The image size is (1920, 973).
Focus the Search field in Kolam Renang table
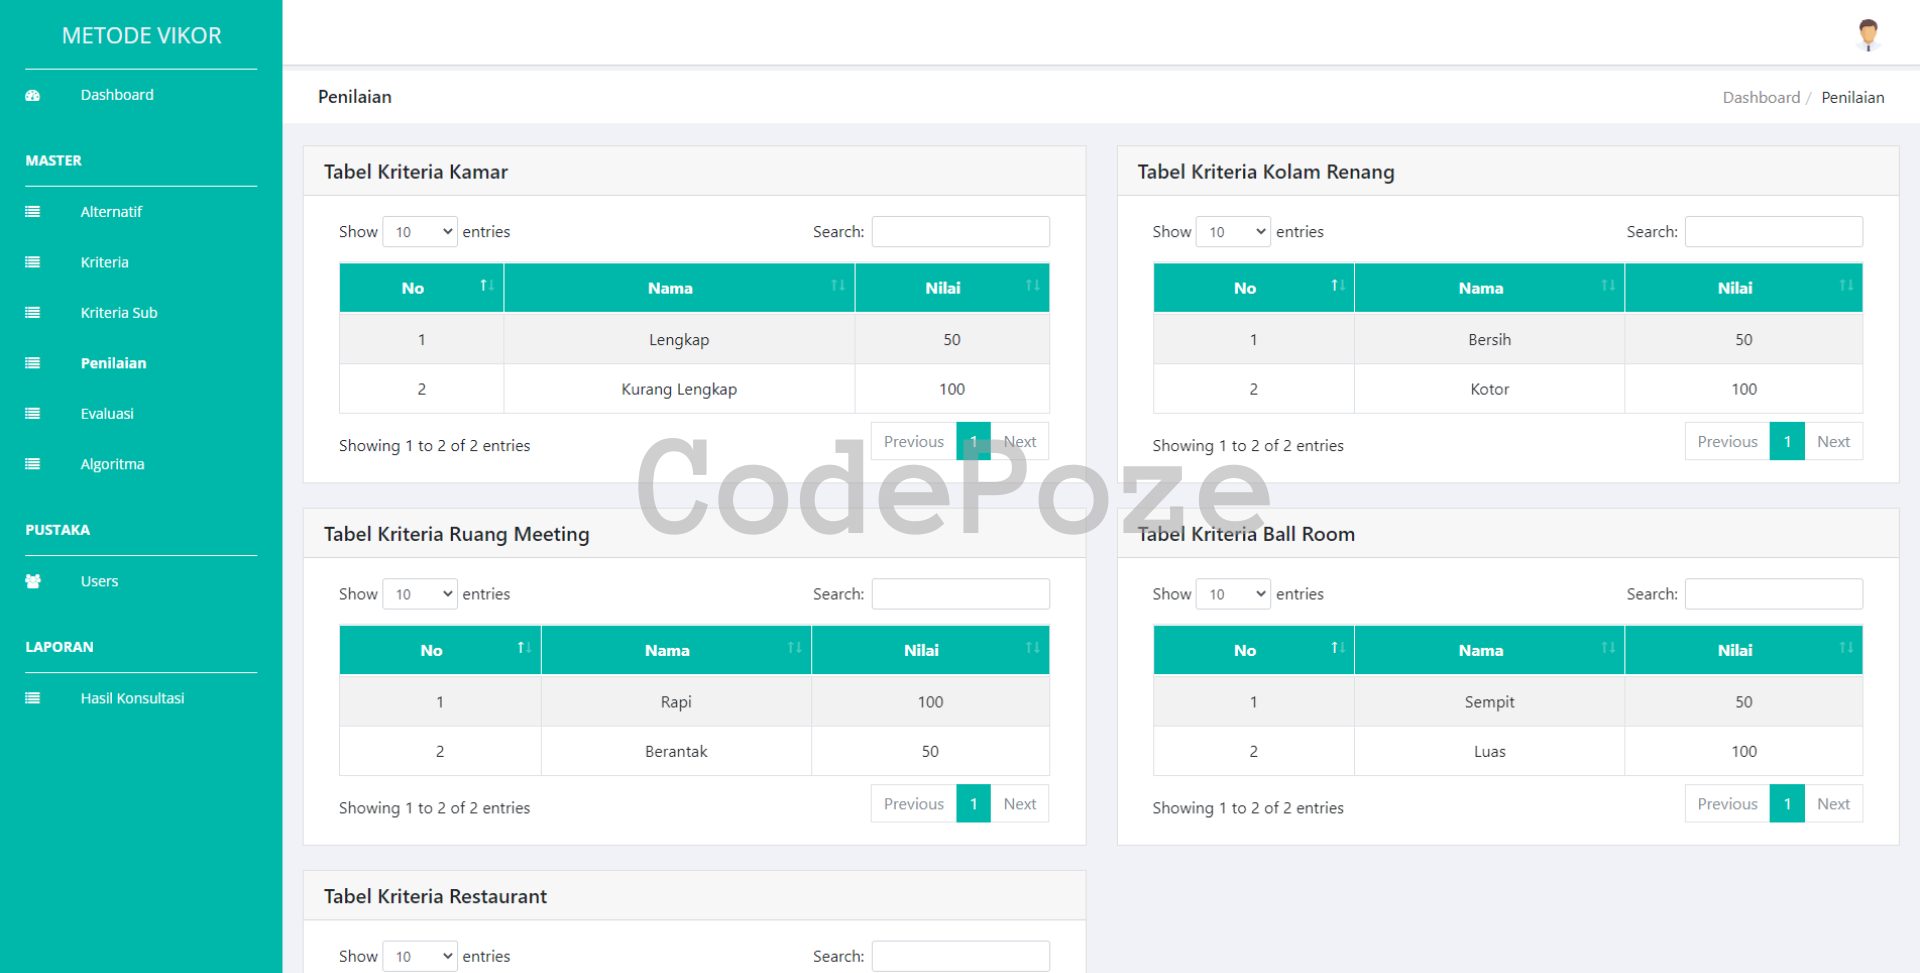pos(1773,232)
